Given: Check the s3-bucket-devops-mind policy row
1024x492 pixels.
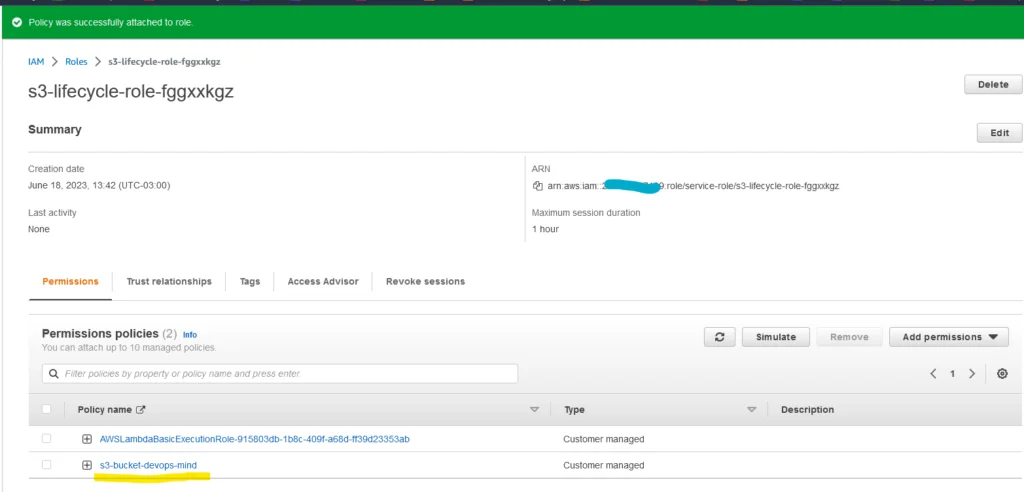Looking at the screenshot, I should point(46,465).
